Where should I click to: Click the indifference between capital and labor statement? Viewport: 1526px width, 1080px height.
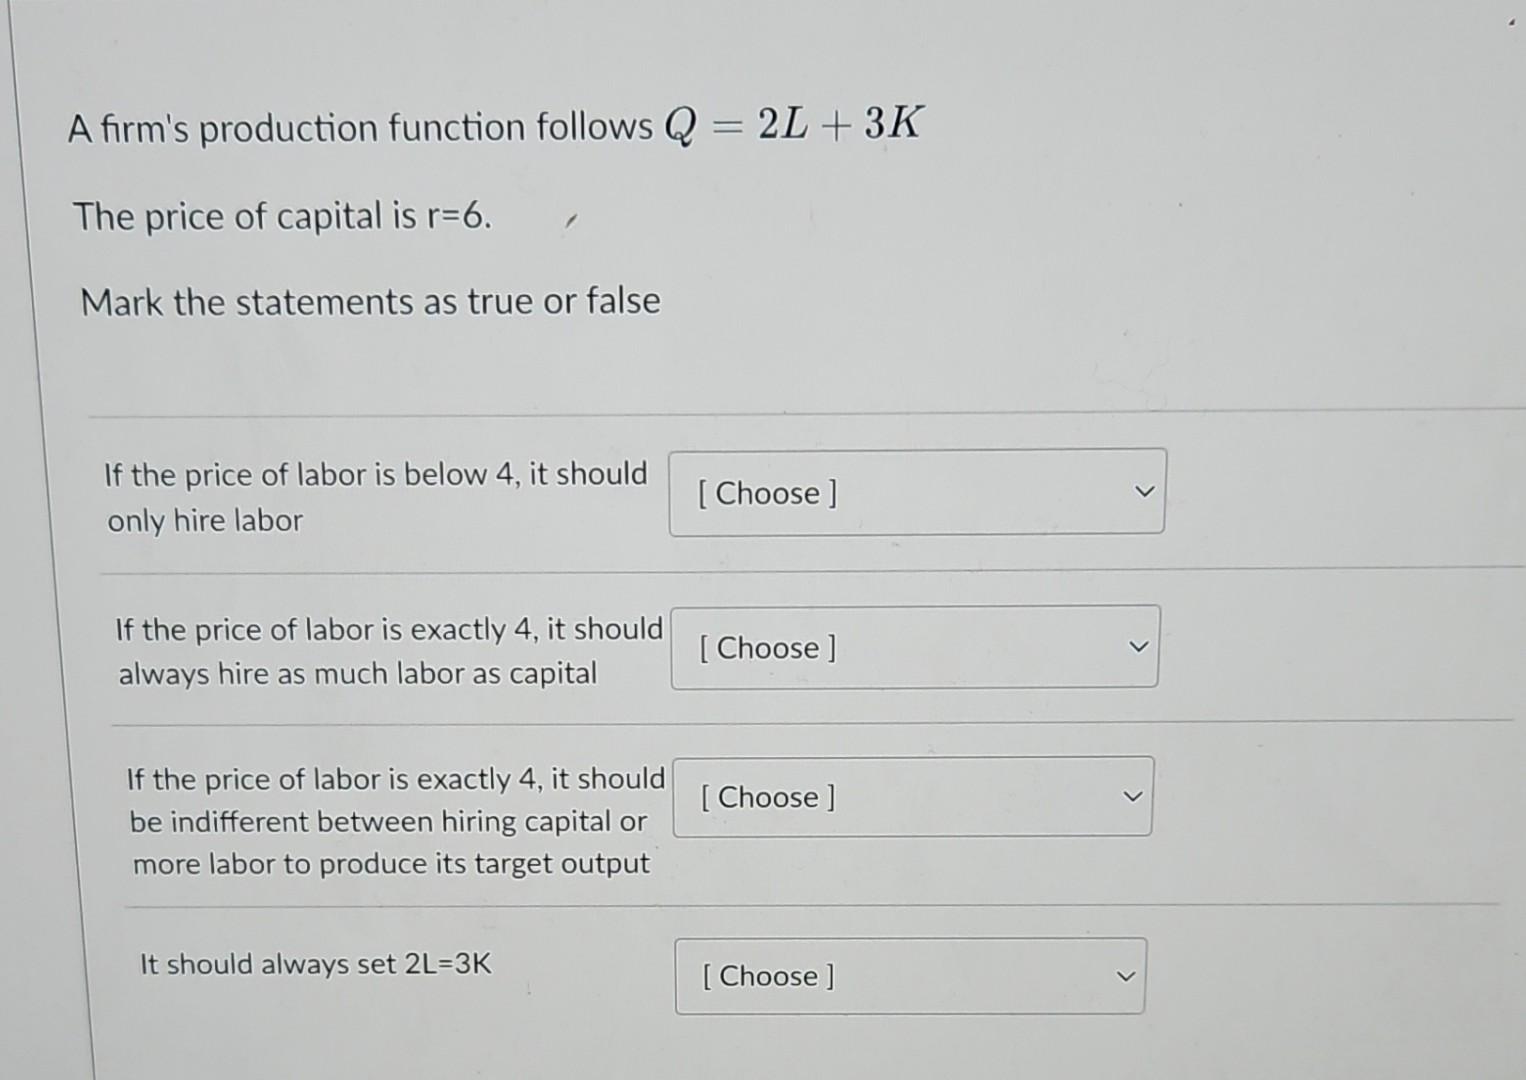pos(395,821)
